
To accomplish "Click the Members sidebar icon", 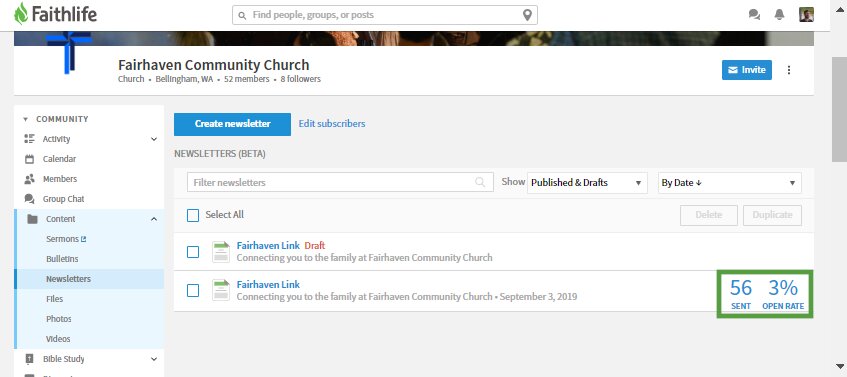I will [x=29, y=179].
